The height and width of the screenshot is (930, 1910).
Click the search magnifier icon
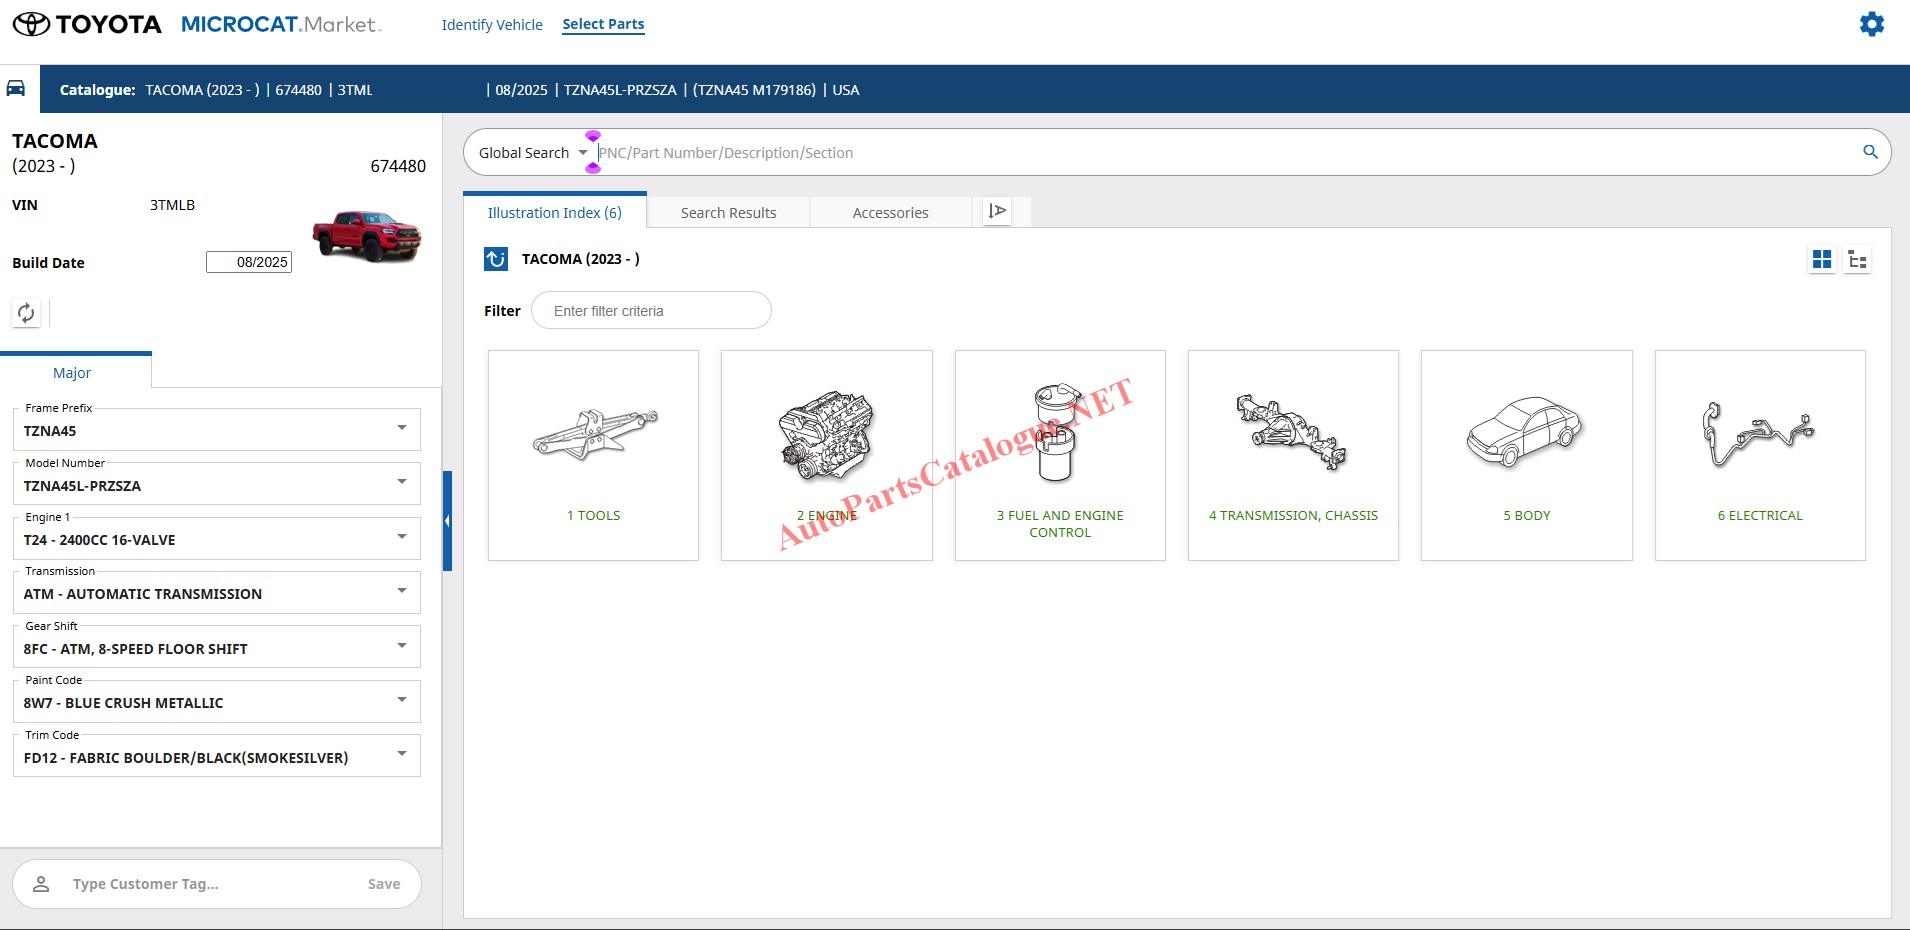pos(1870,152)
